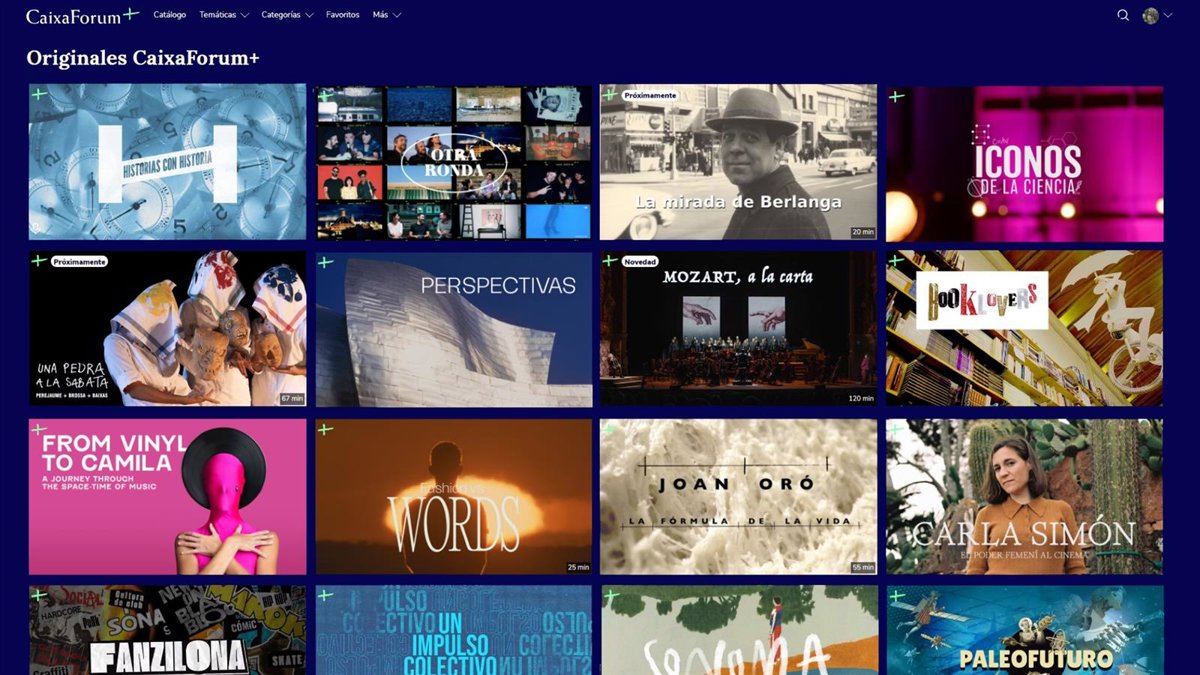The image size is (1200, 675).
Task: Open the Paleofuturo thumbnail
Action: pyautogui.click(x=1025, y=630)
